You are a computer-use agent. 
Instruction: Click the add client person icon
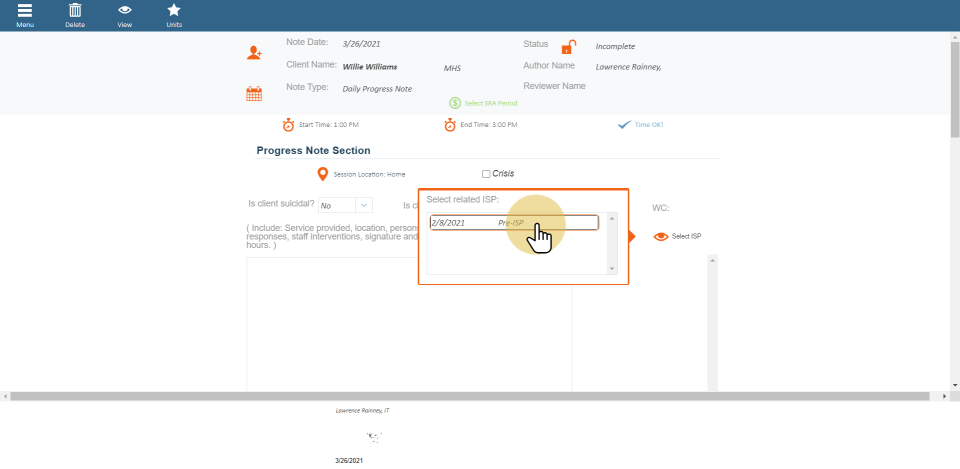click(x=254, y=52)
